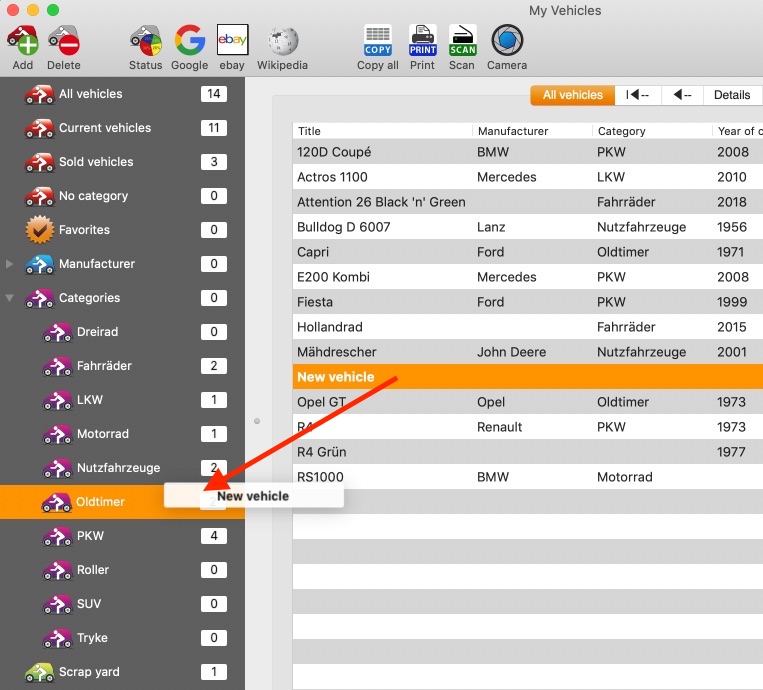
Task: Select the RS1000 row
Action: 528,477
